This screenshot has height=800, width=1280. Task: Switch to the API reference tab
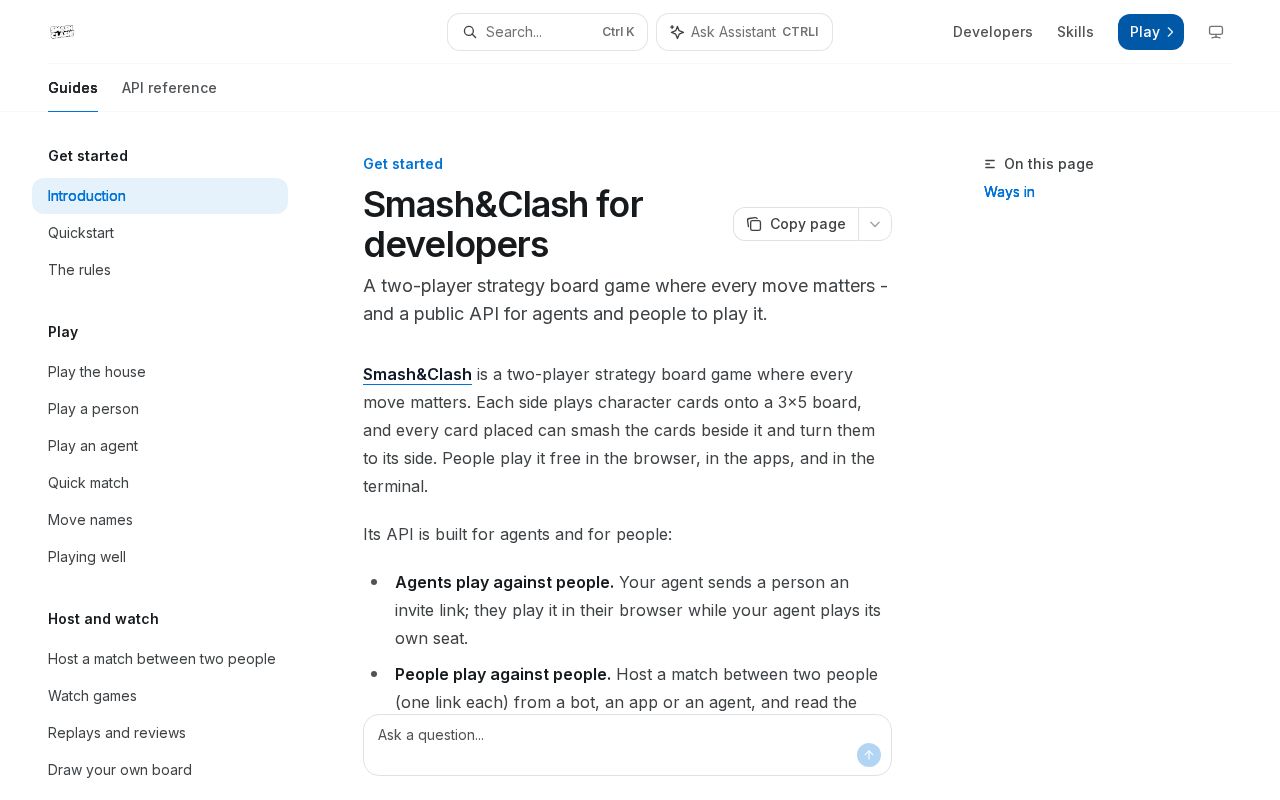[x=169, y=88]
